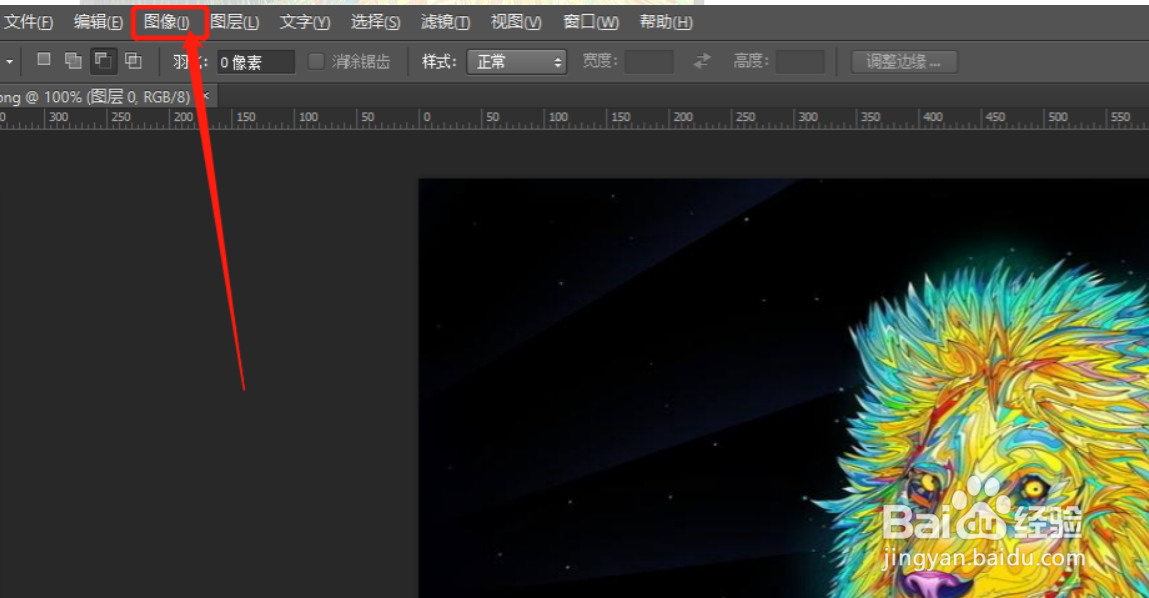Viewport: 1149px width, 598px height.
Task: Click the 宽度 width input field
Action: tap(649, 62)
